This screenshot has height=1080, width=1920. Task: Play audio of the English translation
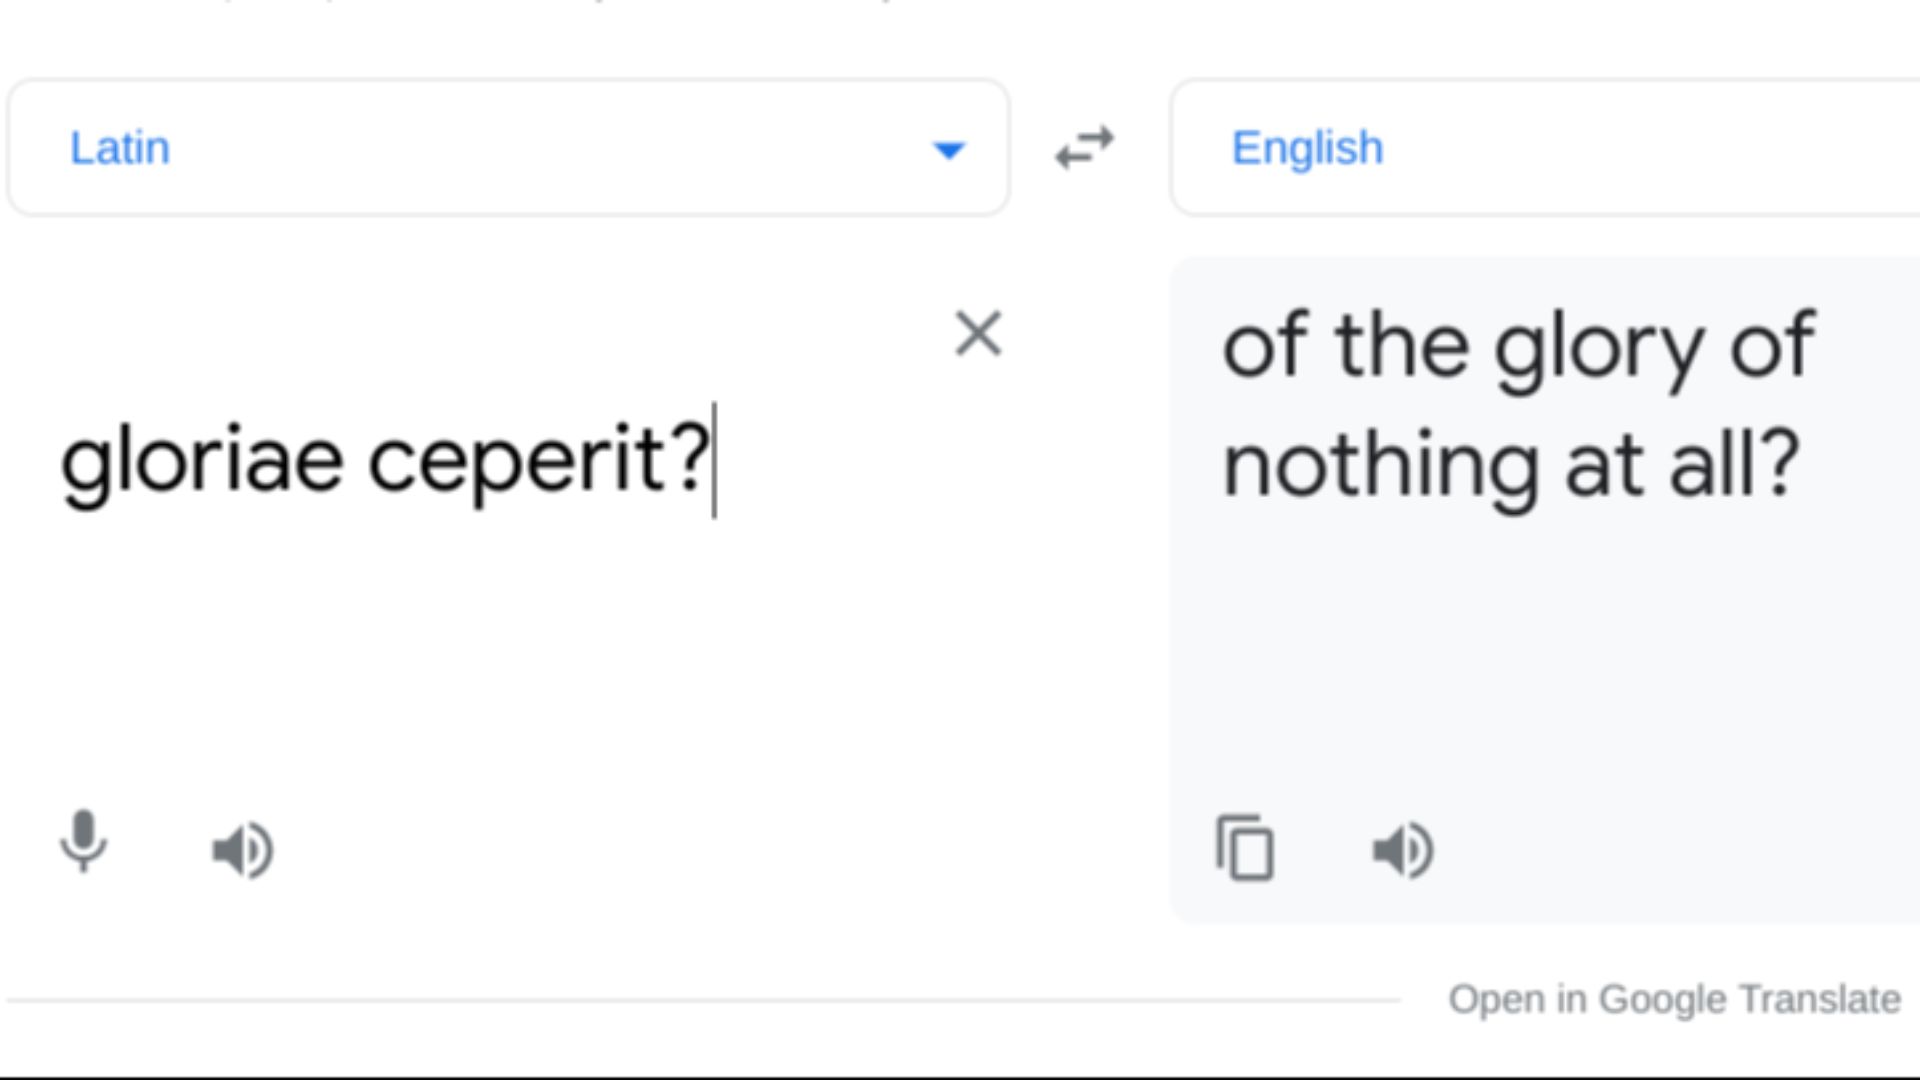point(1401,848)
